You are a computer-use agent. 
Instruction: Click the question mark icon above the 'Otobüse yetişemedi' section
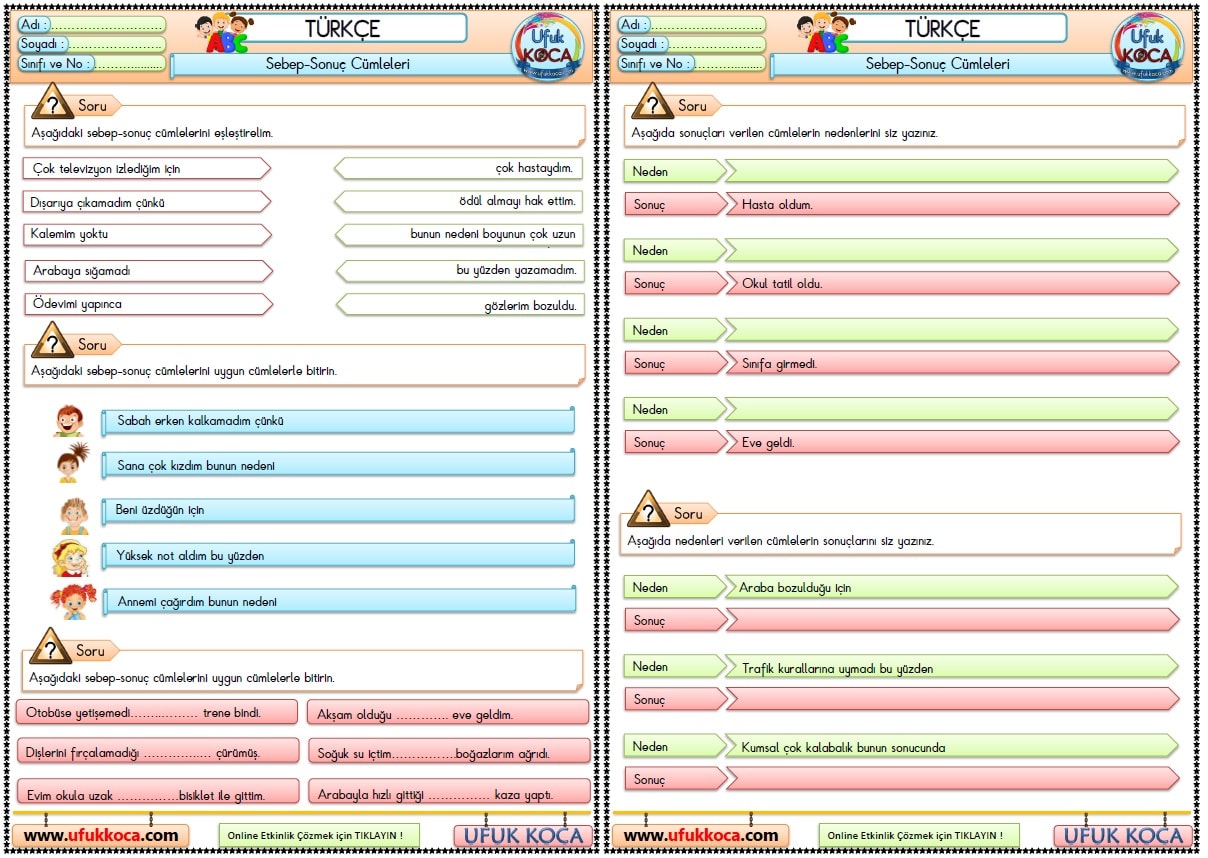[x=49, y=647]
